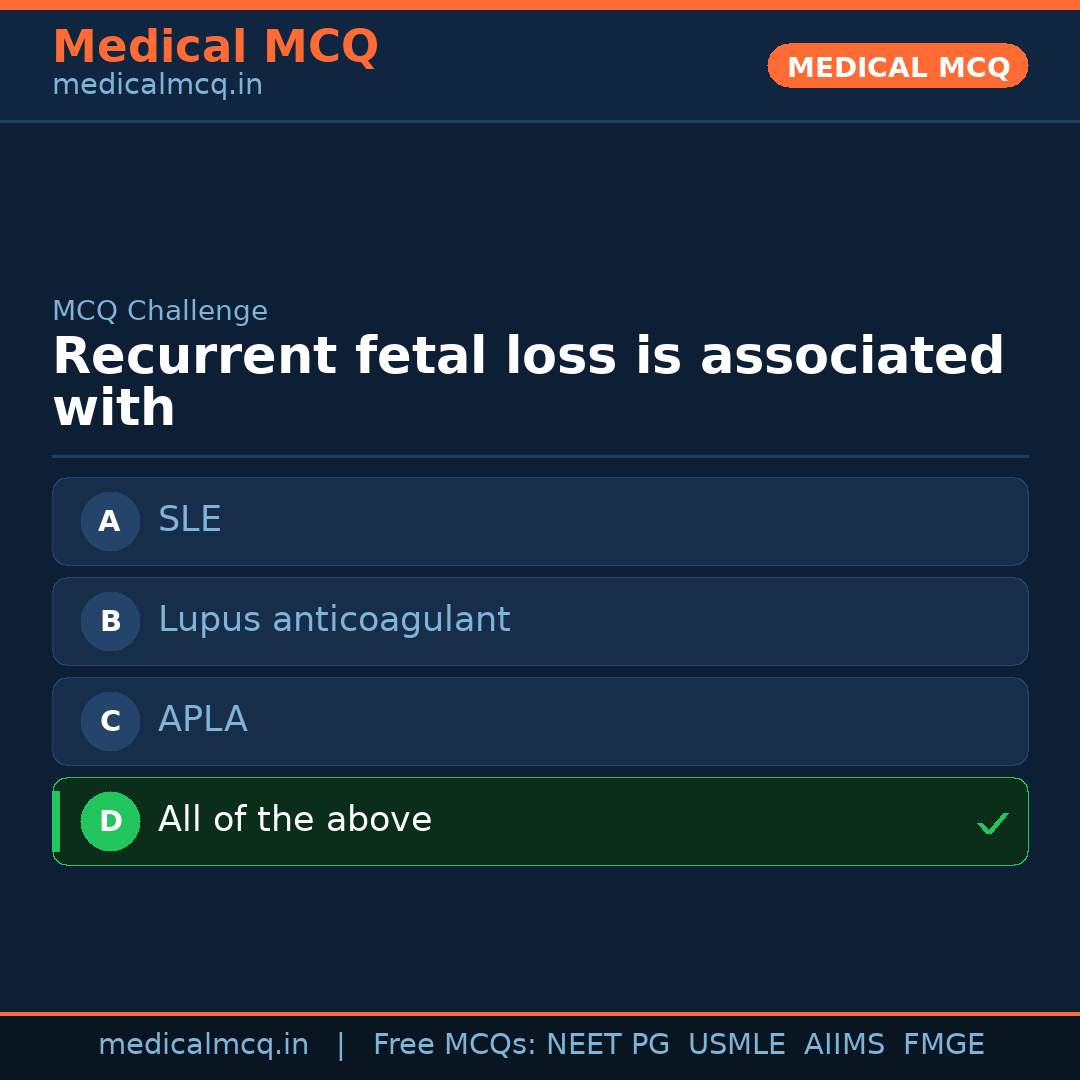Click the Medical MCQ logo text

coord(215,46)
